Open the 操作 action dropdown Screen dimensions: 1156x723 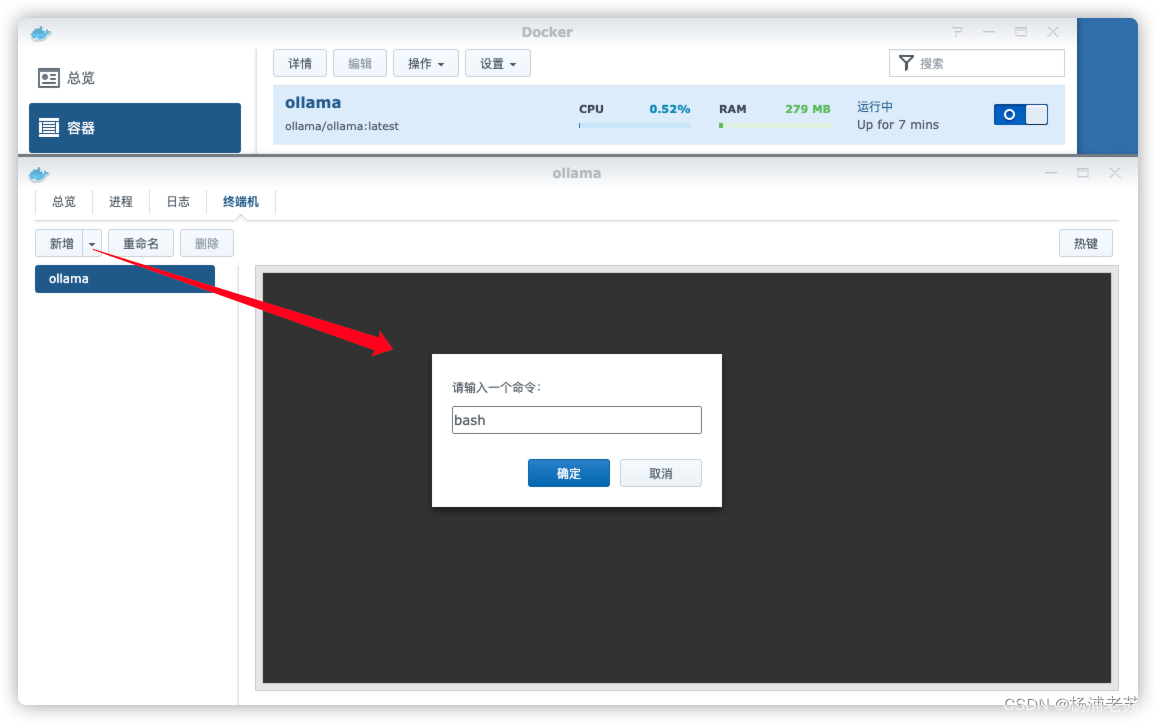[426, 63]
